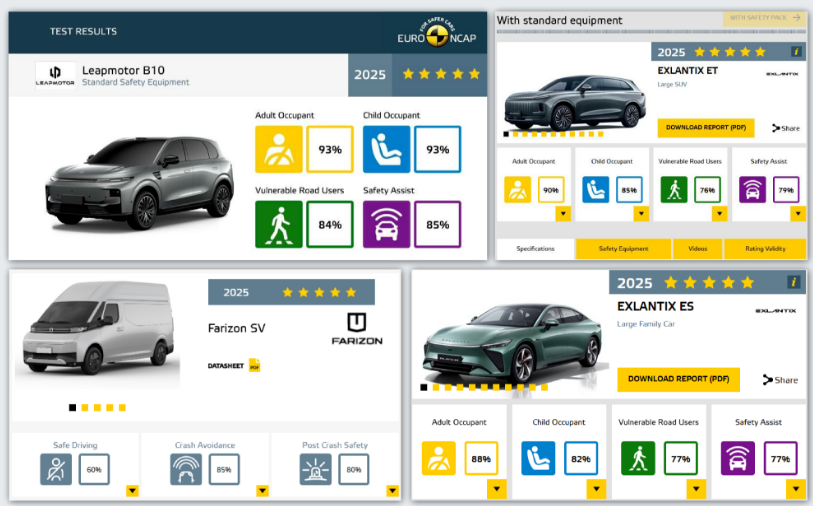Click EXLANTIX ES Safety Assist icon
The height and width of the screenshot is (506, 813).
[x=738, y=458]
